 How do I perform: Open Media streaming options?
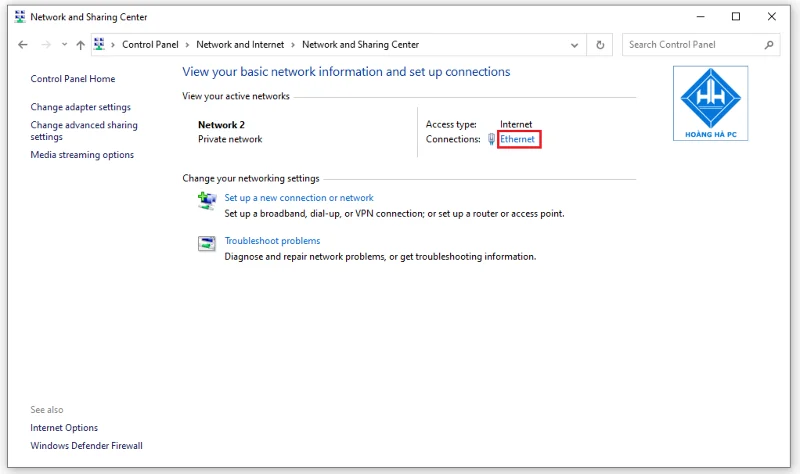82,155
